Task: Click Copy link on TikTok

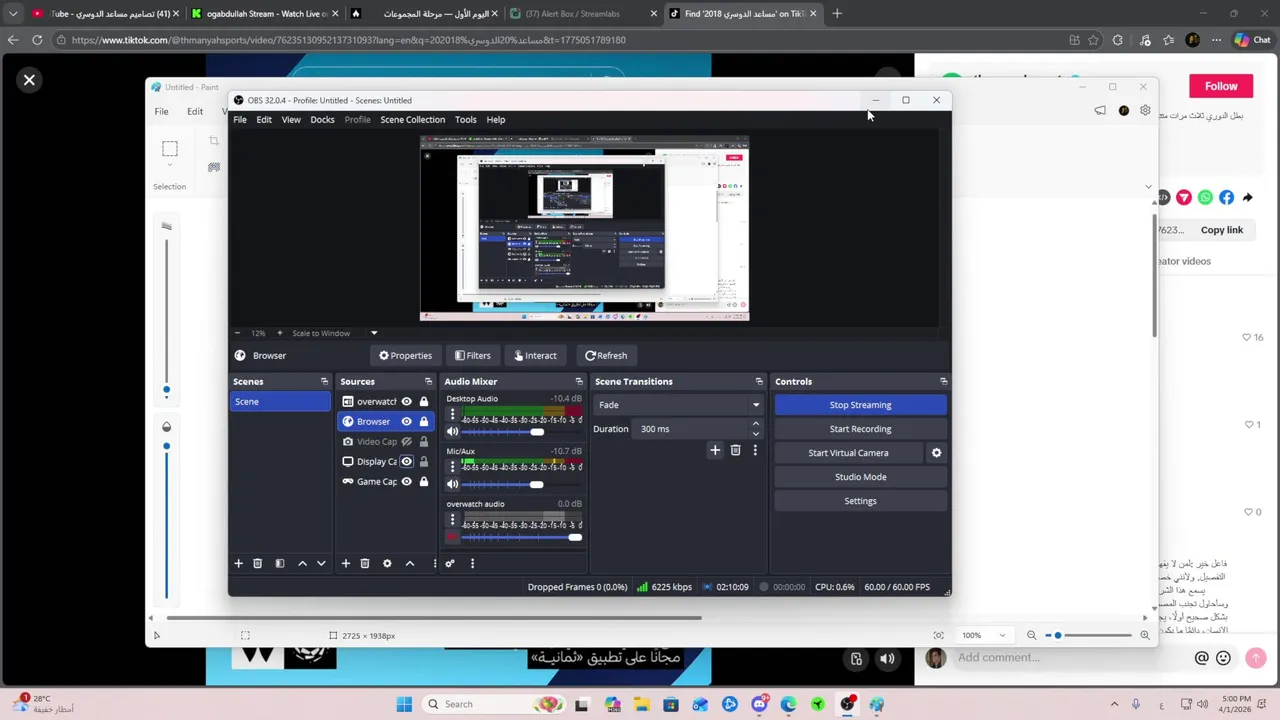Action: pos(1222,230)
